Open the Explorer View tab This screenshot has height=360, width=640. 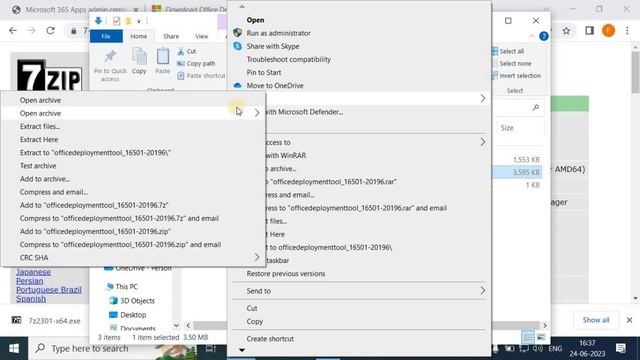(201, 36)
